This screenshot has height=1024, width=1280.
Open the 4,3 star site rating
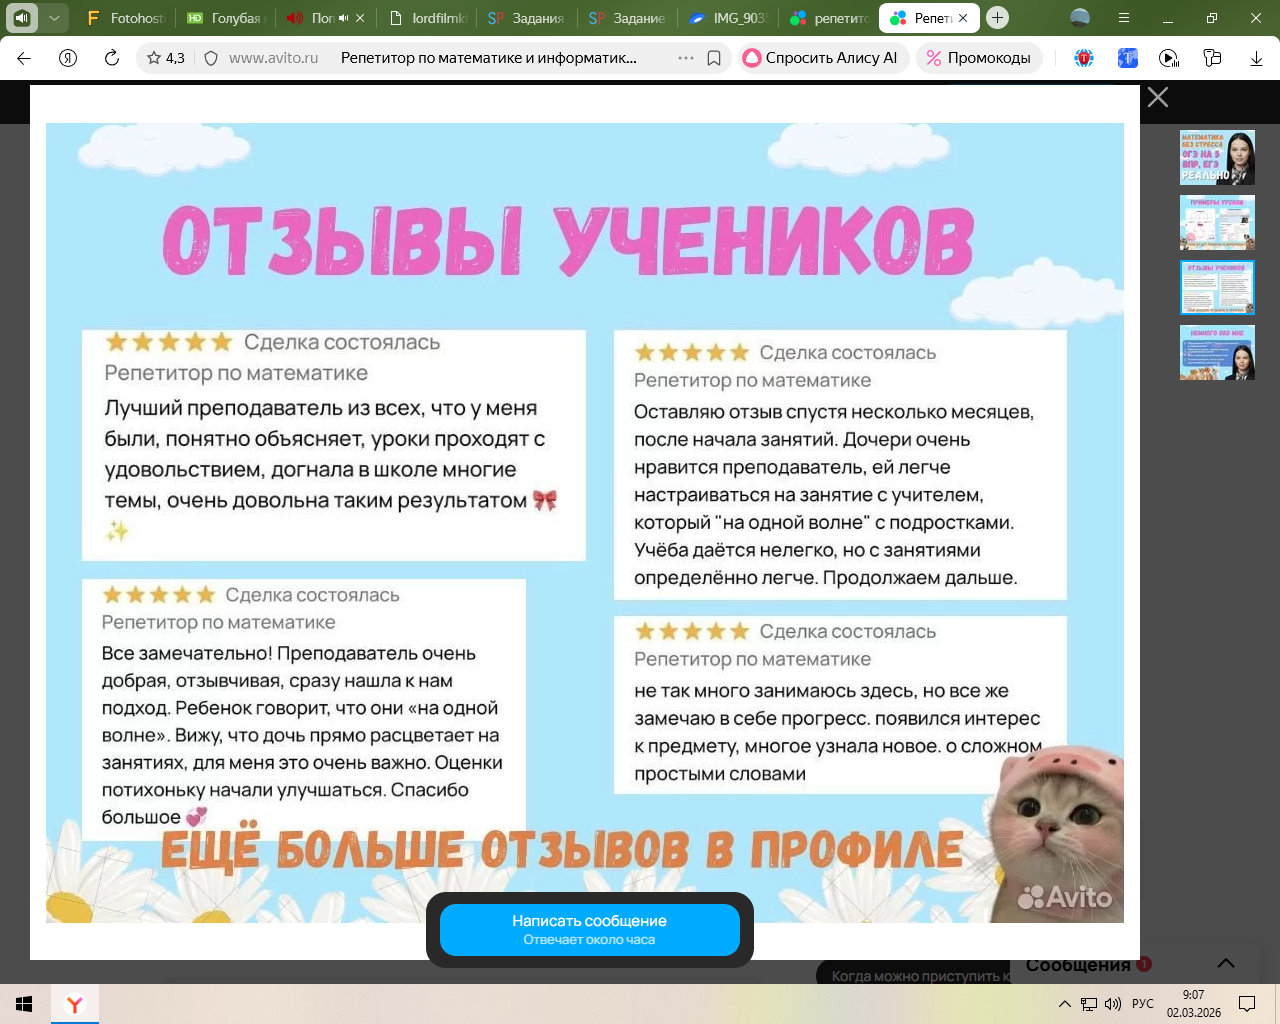coord(166,58)
